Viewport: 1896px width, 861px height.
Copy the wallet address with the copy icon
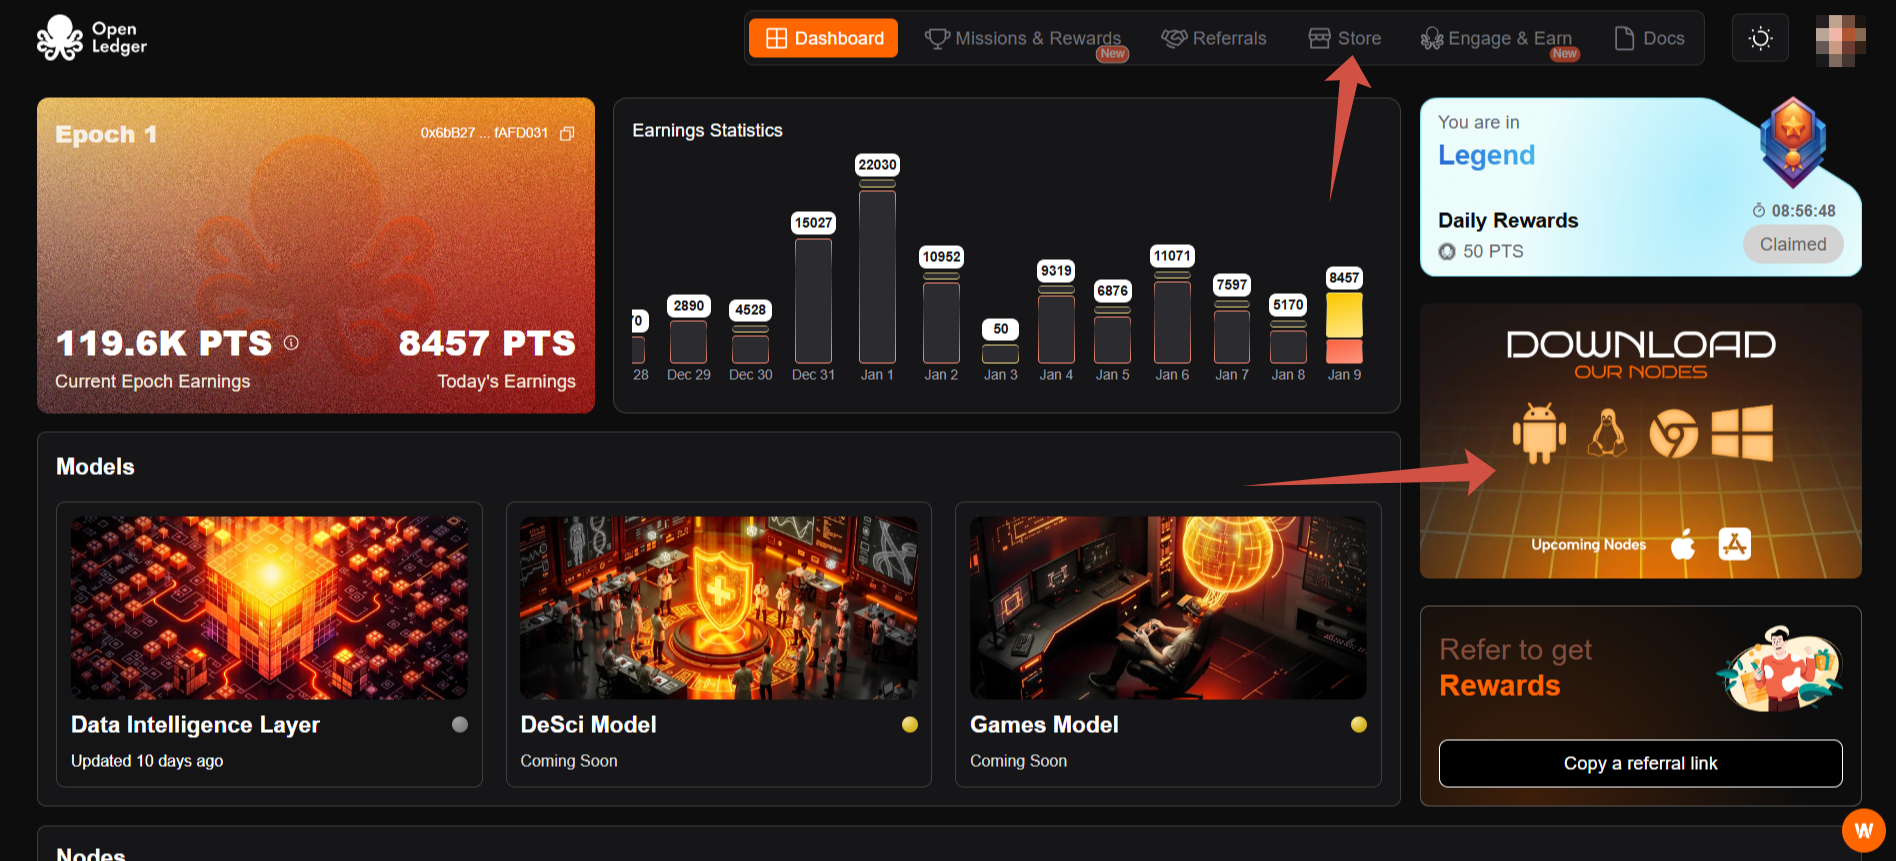[x=567, y=133]
